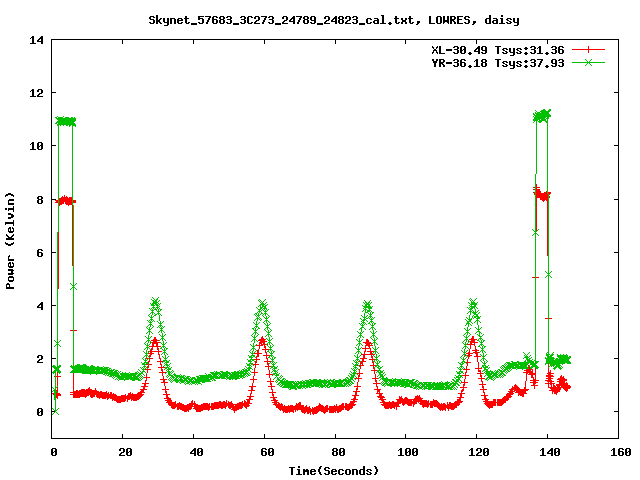This screenshot has height=480, width=640.
Task: Click the red legend line sample
Action: [x=588, y=50]
